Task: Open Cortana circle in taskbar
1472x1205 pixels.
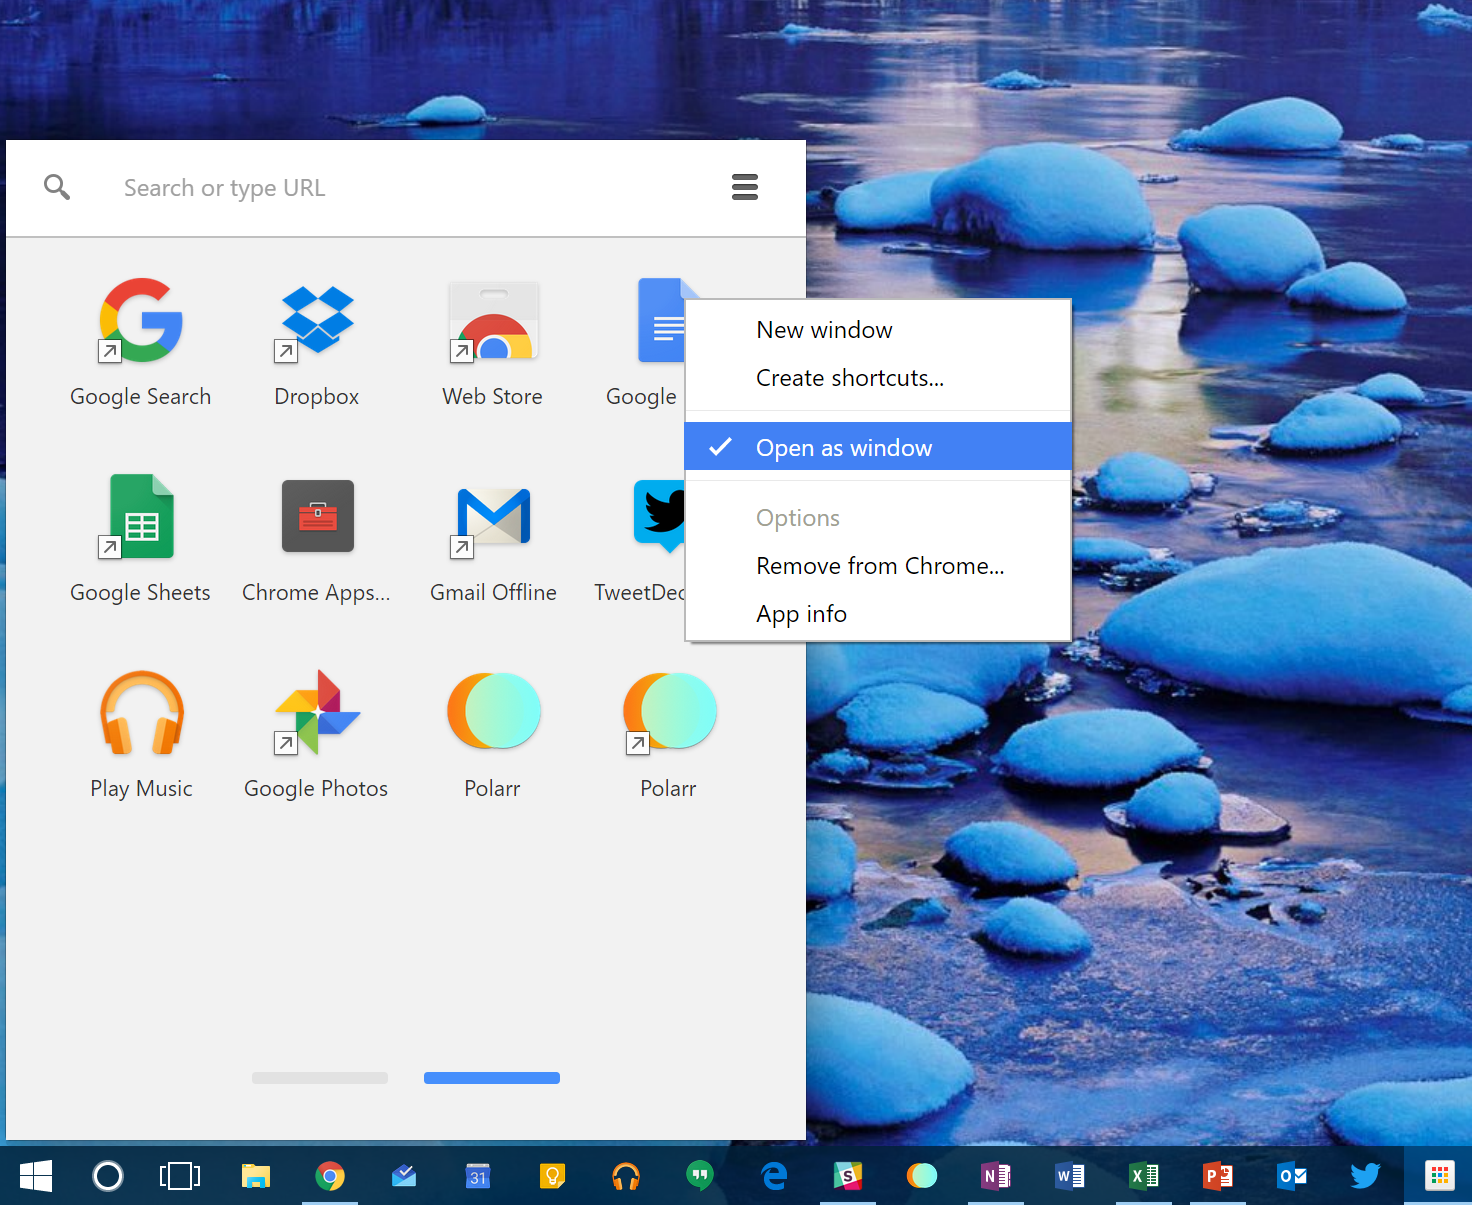Action: tap(108, 1176)
